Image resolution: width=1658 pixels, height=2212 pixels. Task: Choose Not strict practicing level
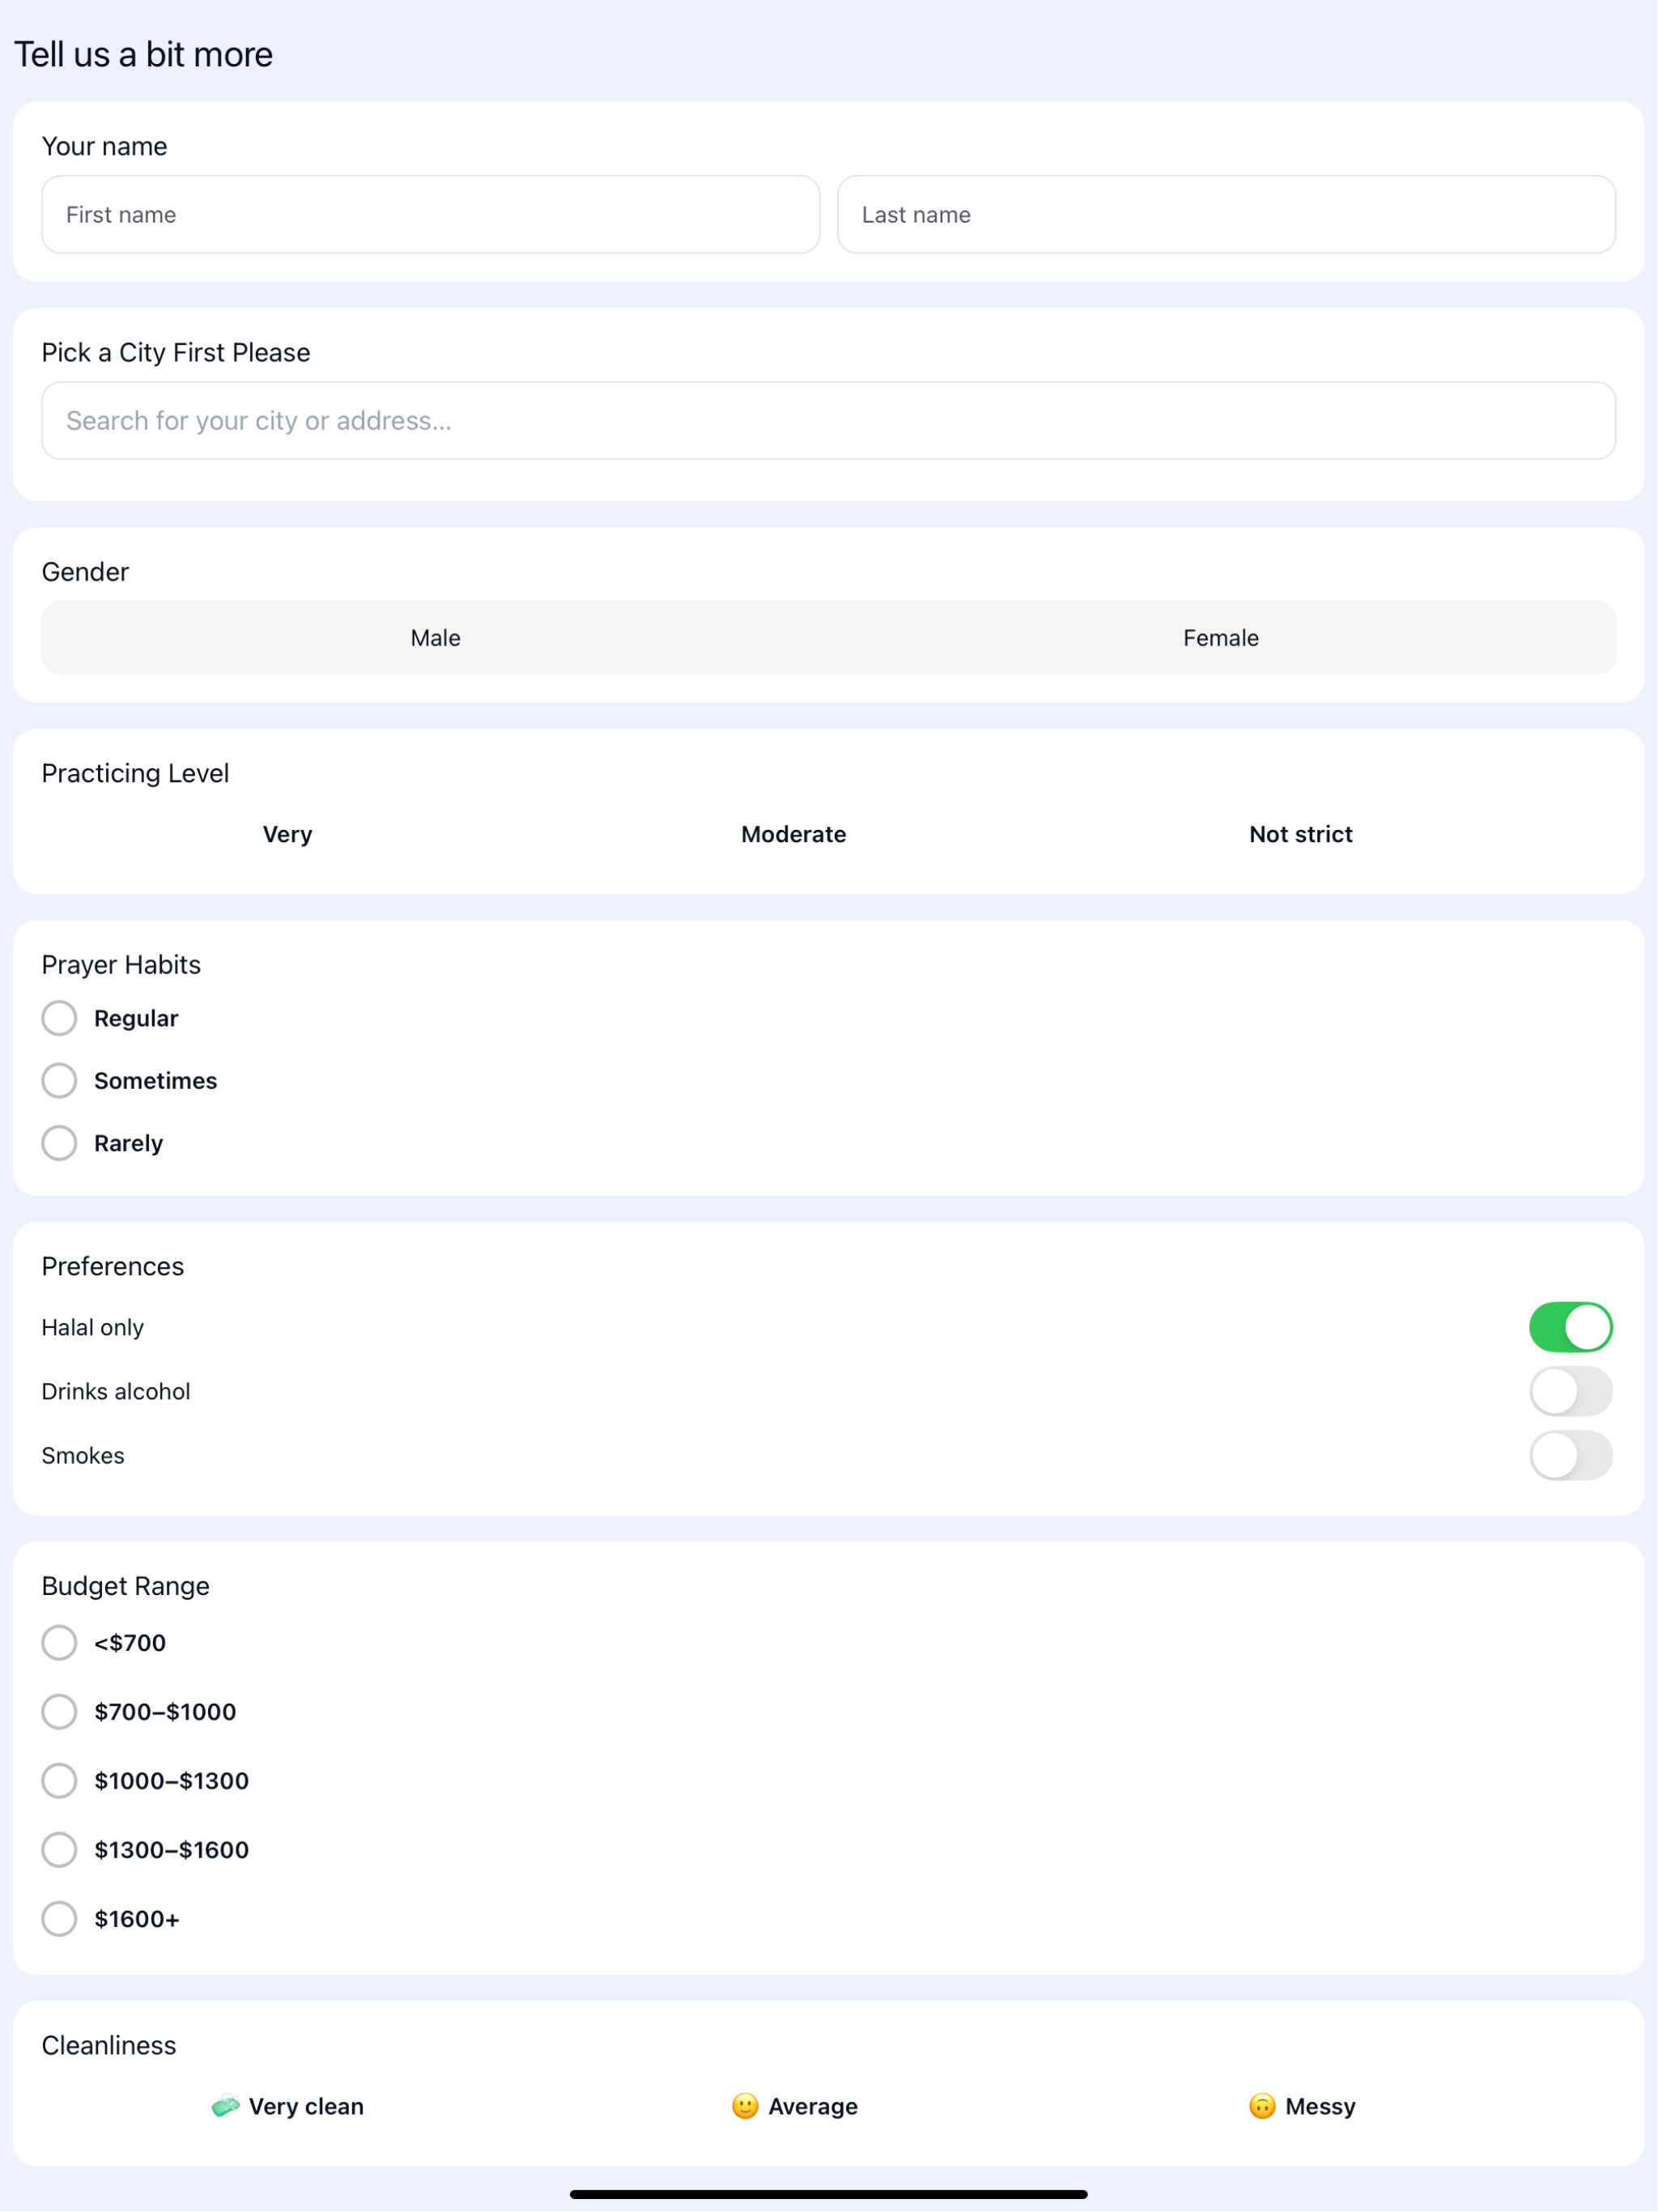click(1300, 834)
